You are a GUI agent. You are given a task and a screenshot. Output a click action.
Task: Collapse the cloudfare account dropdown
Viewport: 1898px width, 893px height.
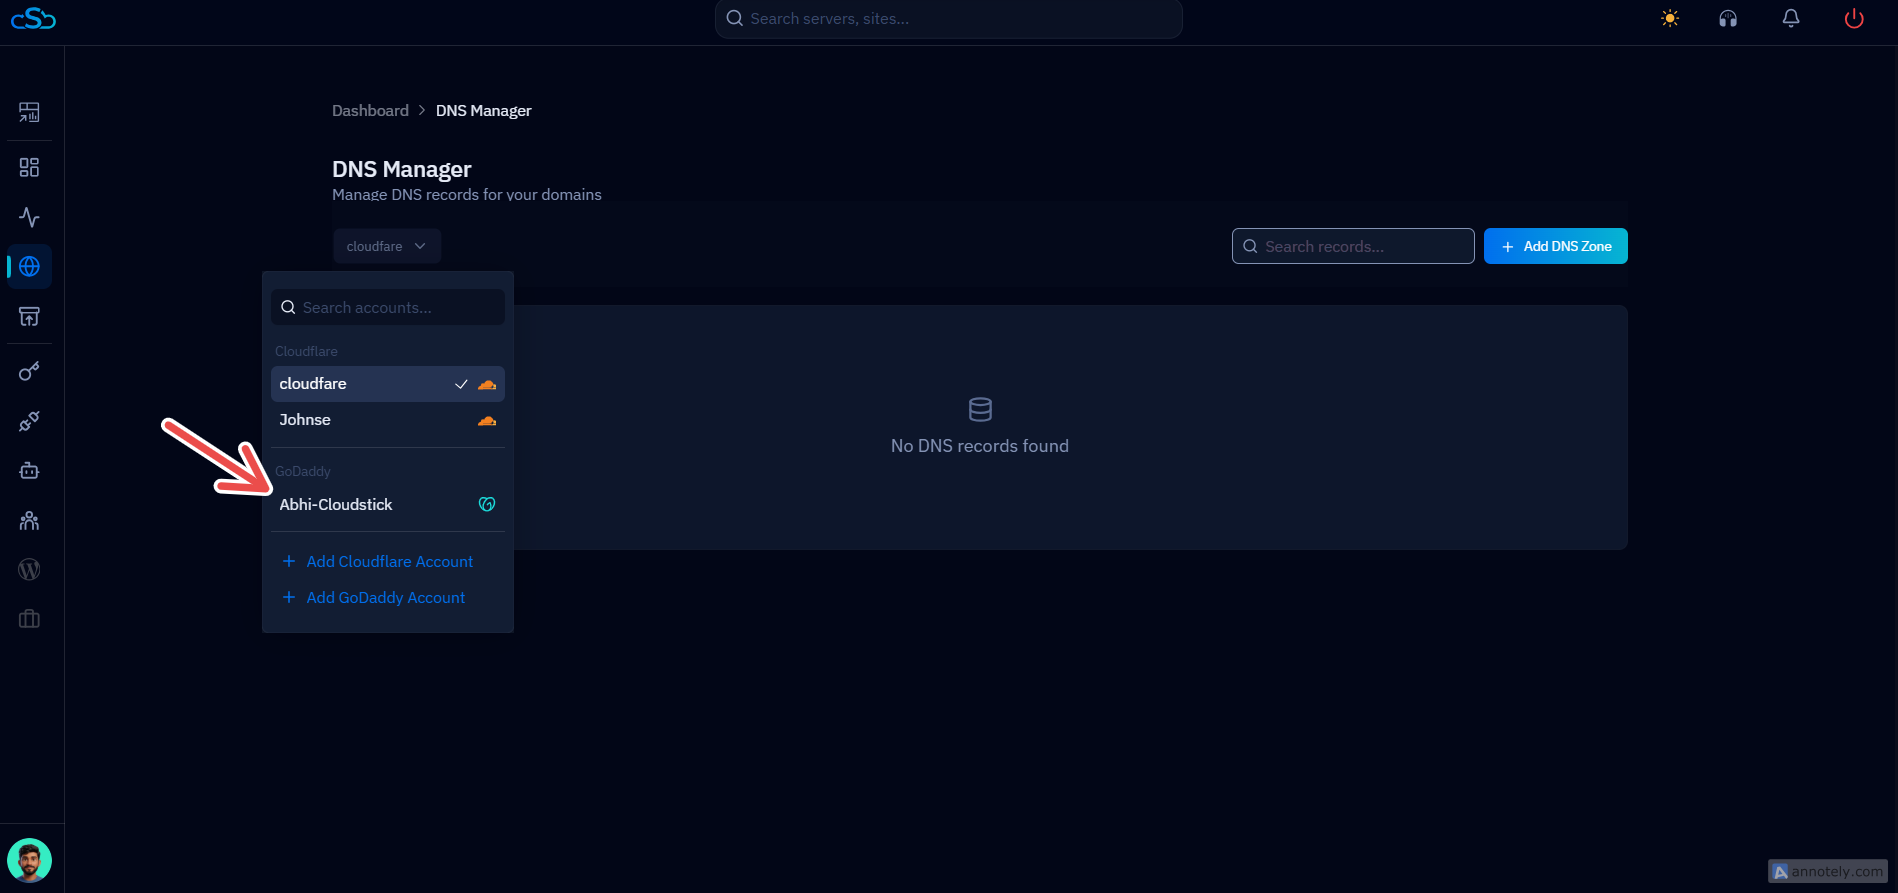(x=387, y=246)
